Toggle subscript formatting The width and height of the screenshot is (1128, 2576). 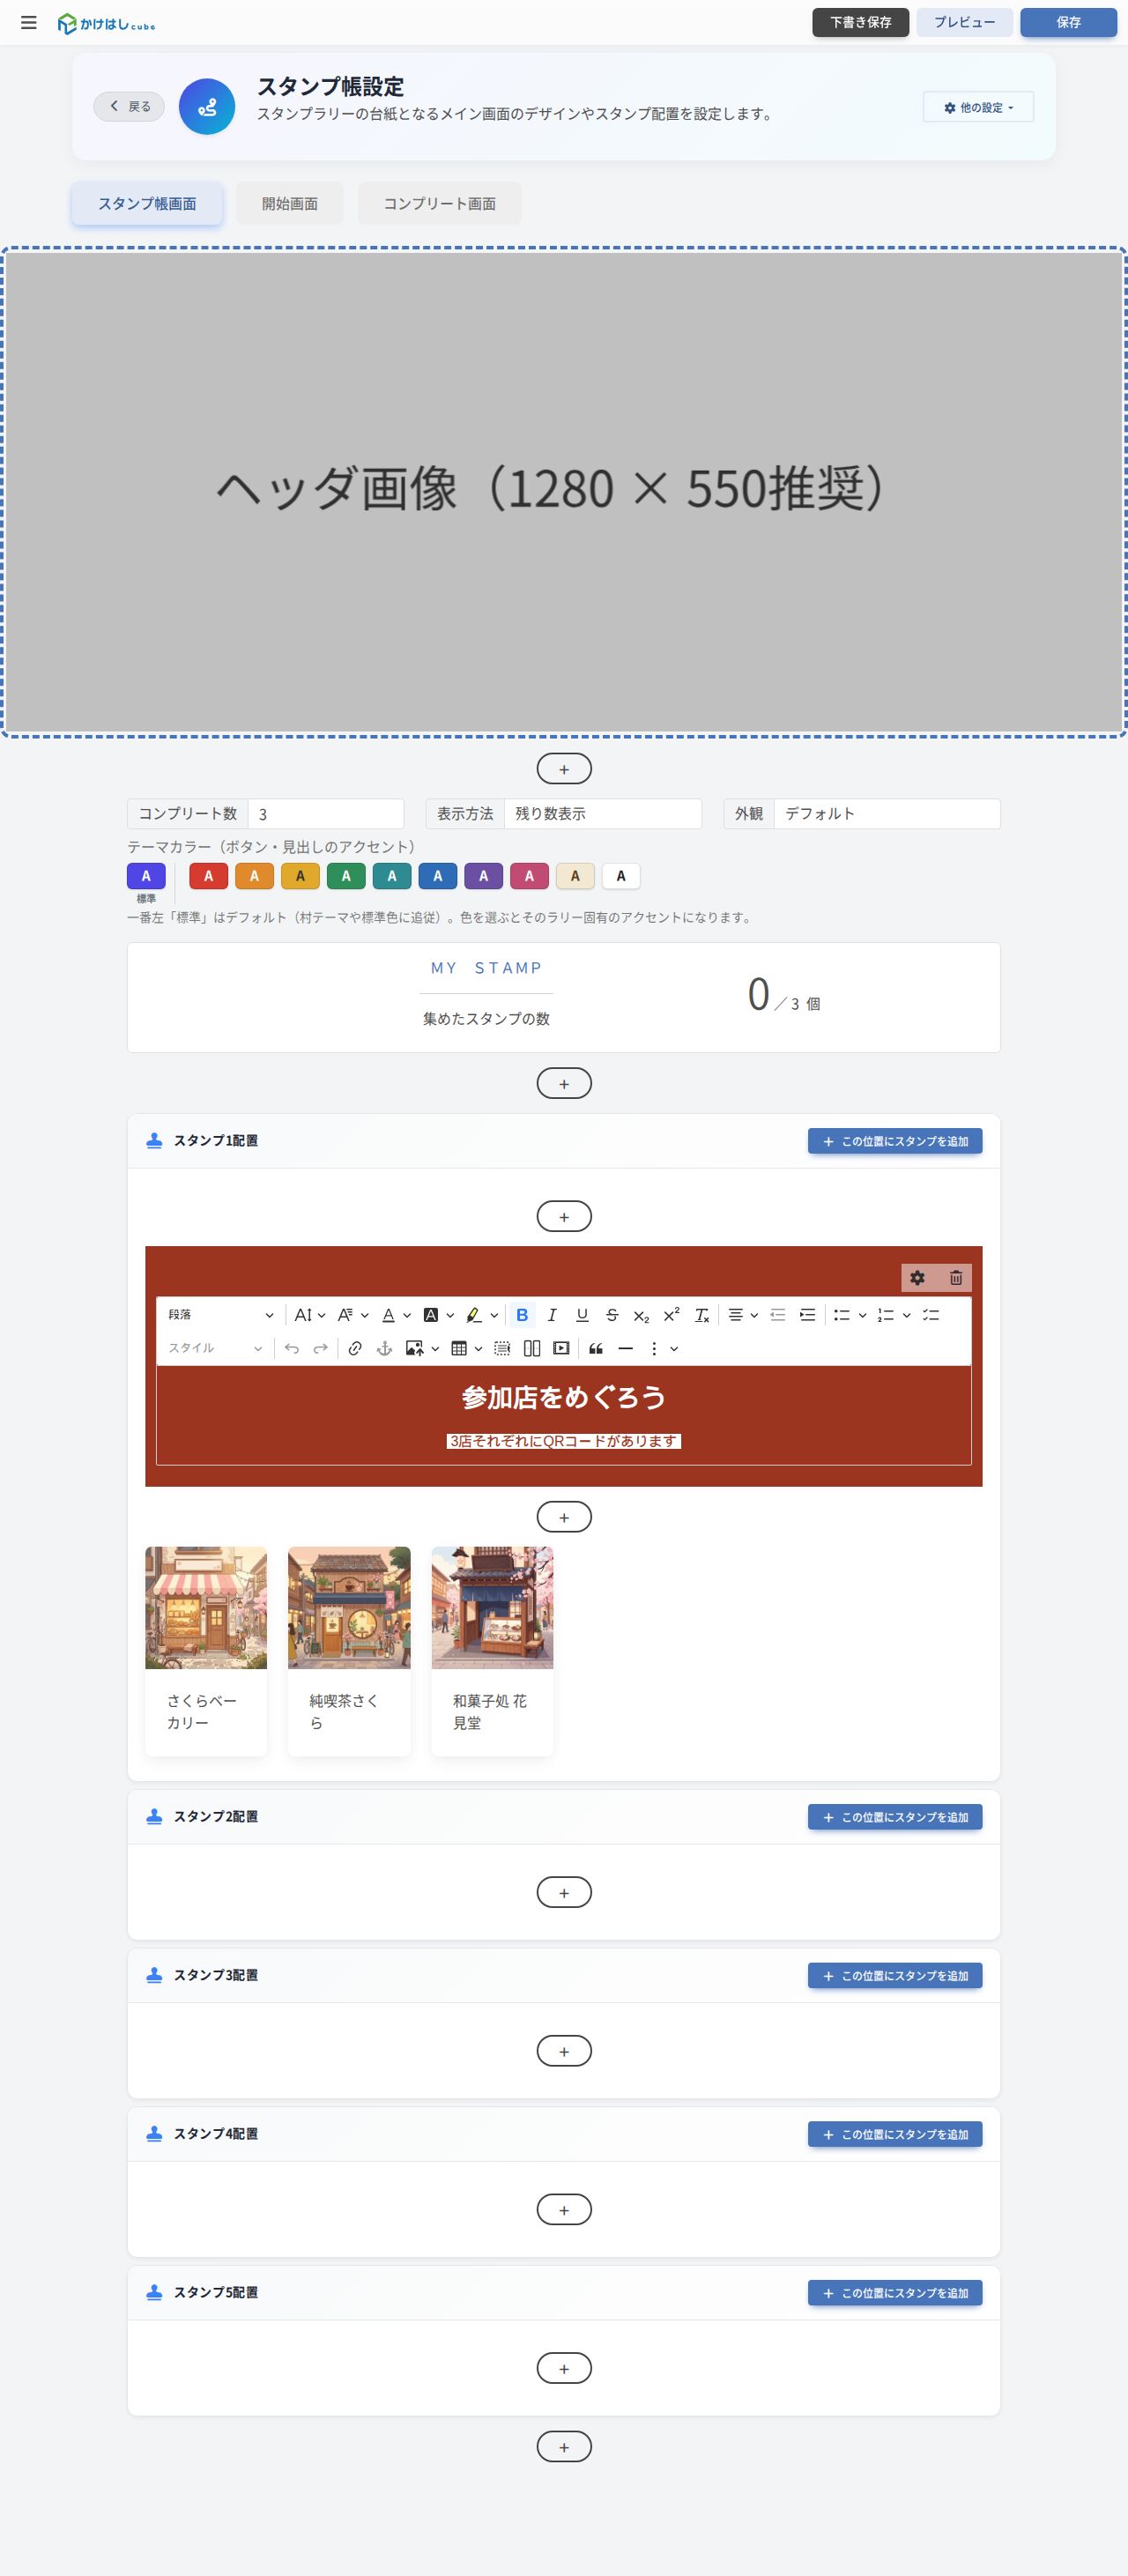point(642,1315)
